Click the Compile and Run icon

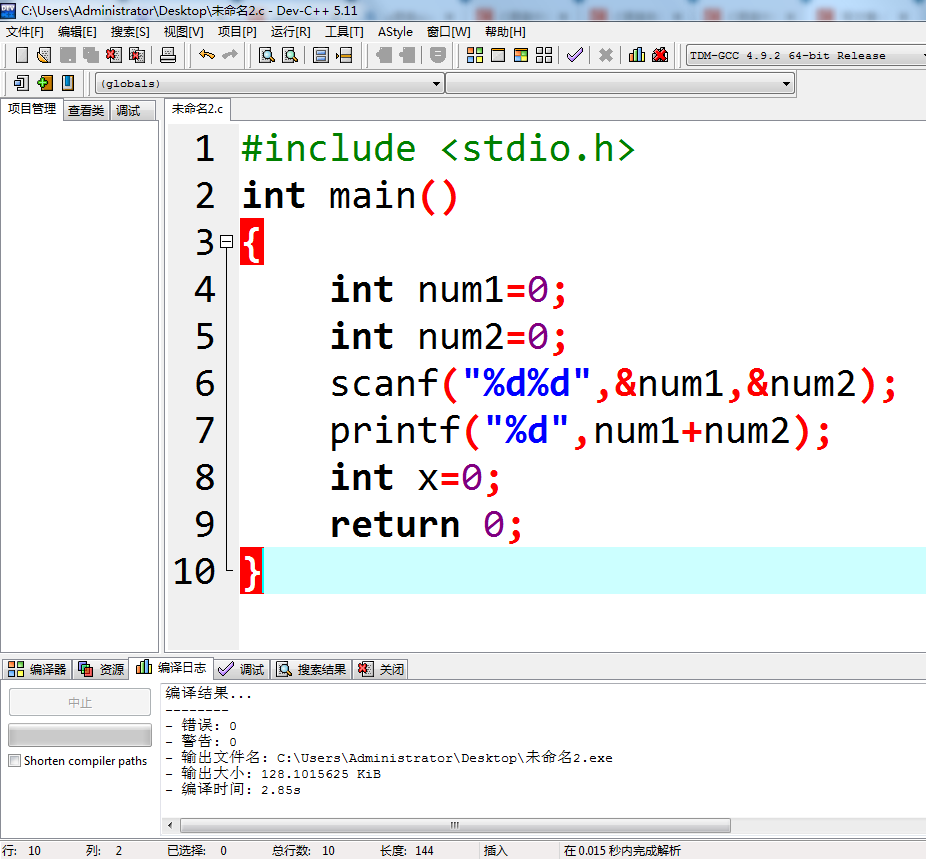[521, 55]
